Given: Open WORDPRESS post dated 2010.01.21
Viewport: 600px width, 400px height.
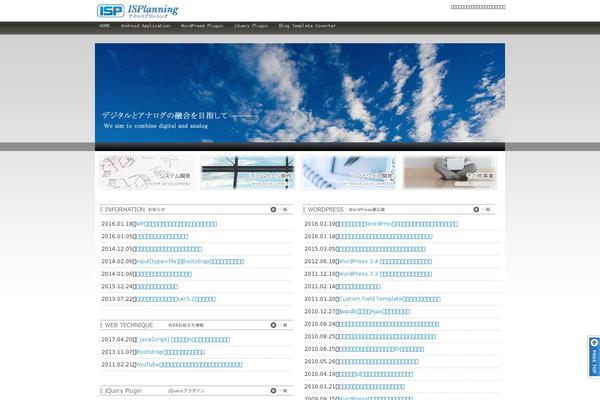Looking at the screenshot, I should click(x=372, y=387).
